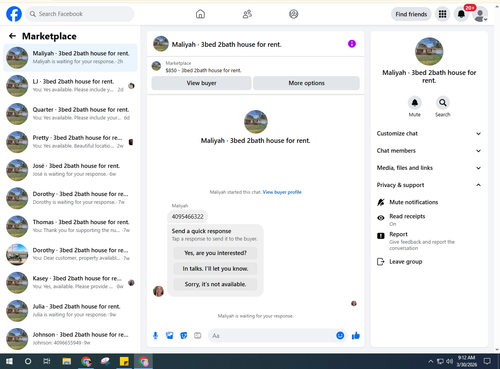Send quick reply 'In talks. I'll let you know.'
Image resolution: width=500 pixels, height=369 pixels.
(x=215, y=269)
